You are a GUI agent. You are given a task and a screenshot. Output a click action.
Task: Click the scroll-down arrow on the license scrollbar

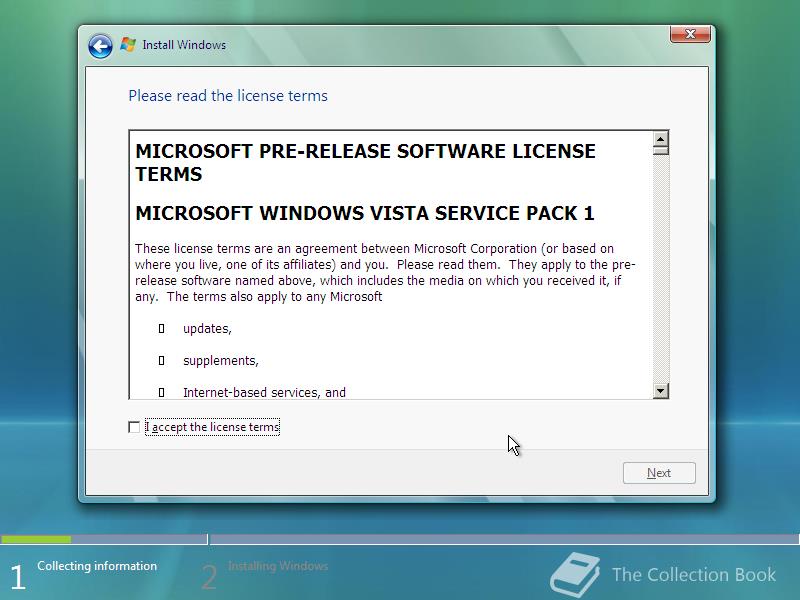tap(659, 390)
